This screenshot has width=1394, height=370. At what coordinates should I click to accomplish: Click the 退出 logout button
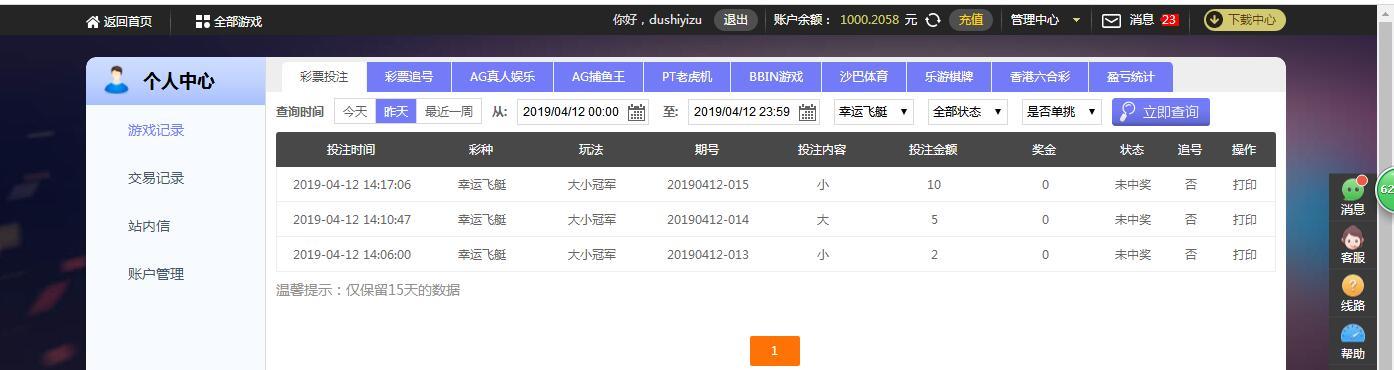point(735,20)
